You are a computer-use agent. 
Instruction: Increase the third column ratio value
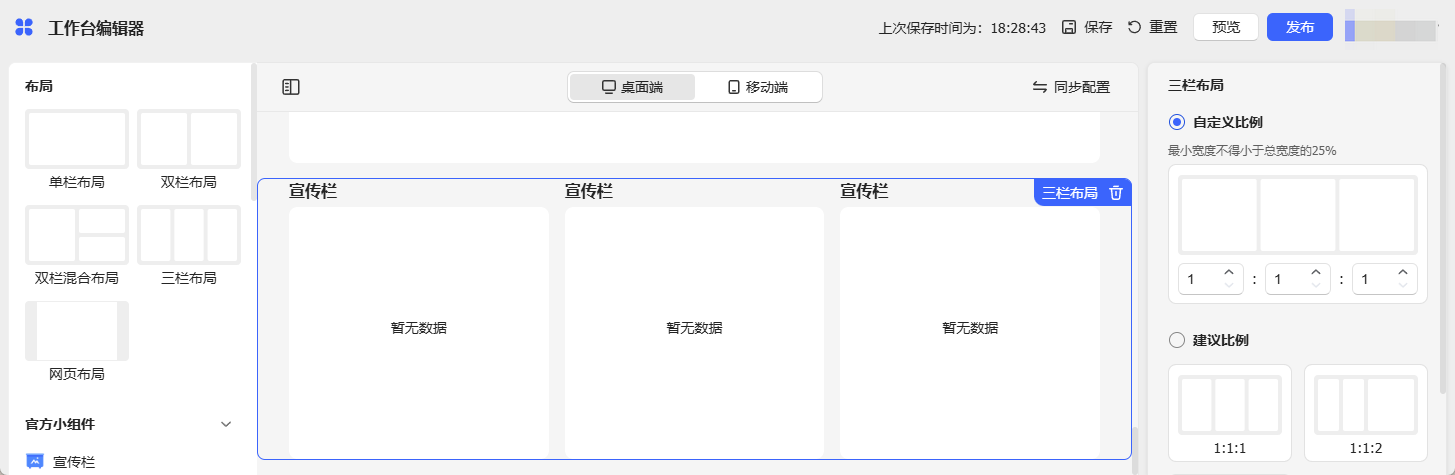1403,273
